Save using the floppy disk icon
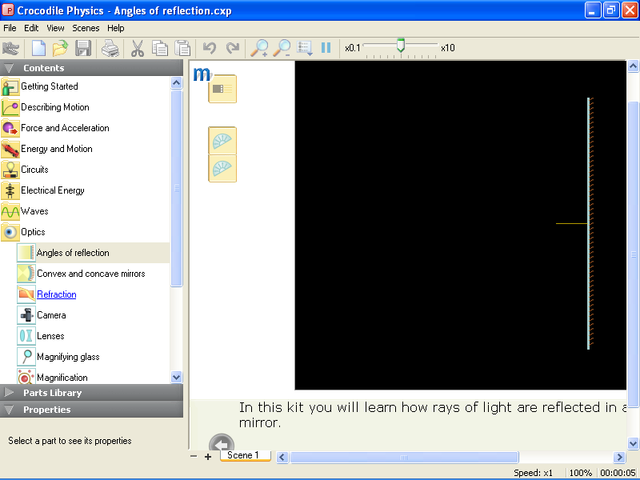 (x=83, y=48)
